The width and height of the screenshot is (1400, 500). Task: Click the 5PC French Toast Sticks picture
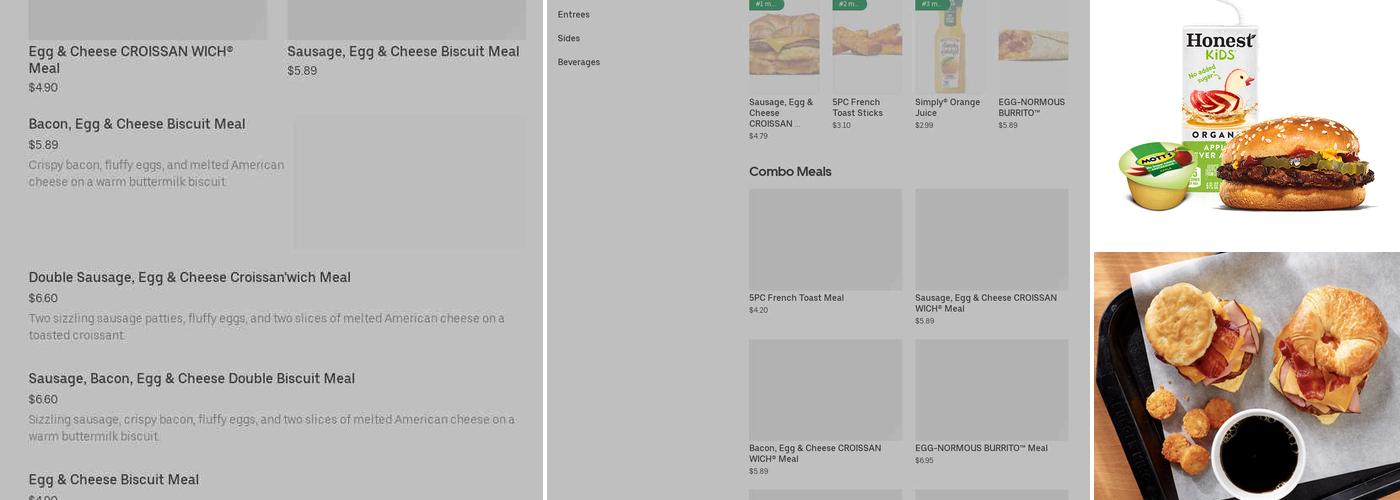[x=867, y=47]
